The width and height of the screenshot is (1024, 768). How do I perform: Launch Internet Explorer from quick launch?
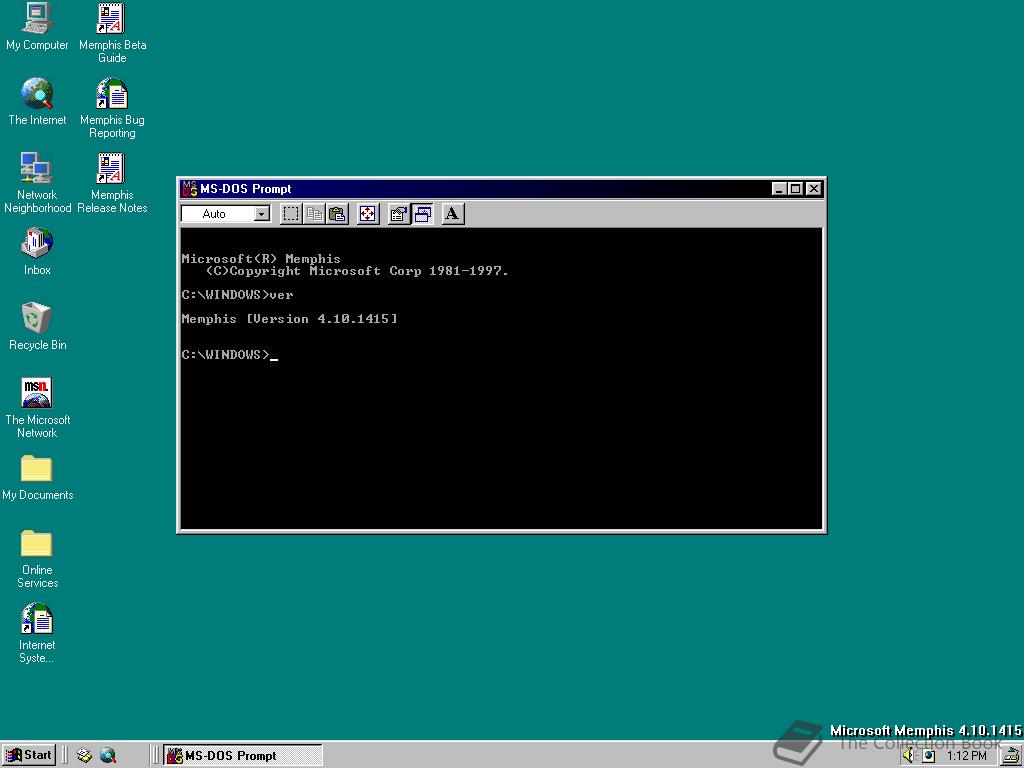point(108,756)
